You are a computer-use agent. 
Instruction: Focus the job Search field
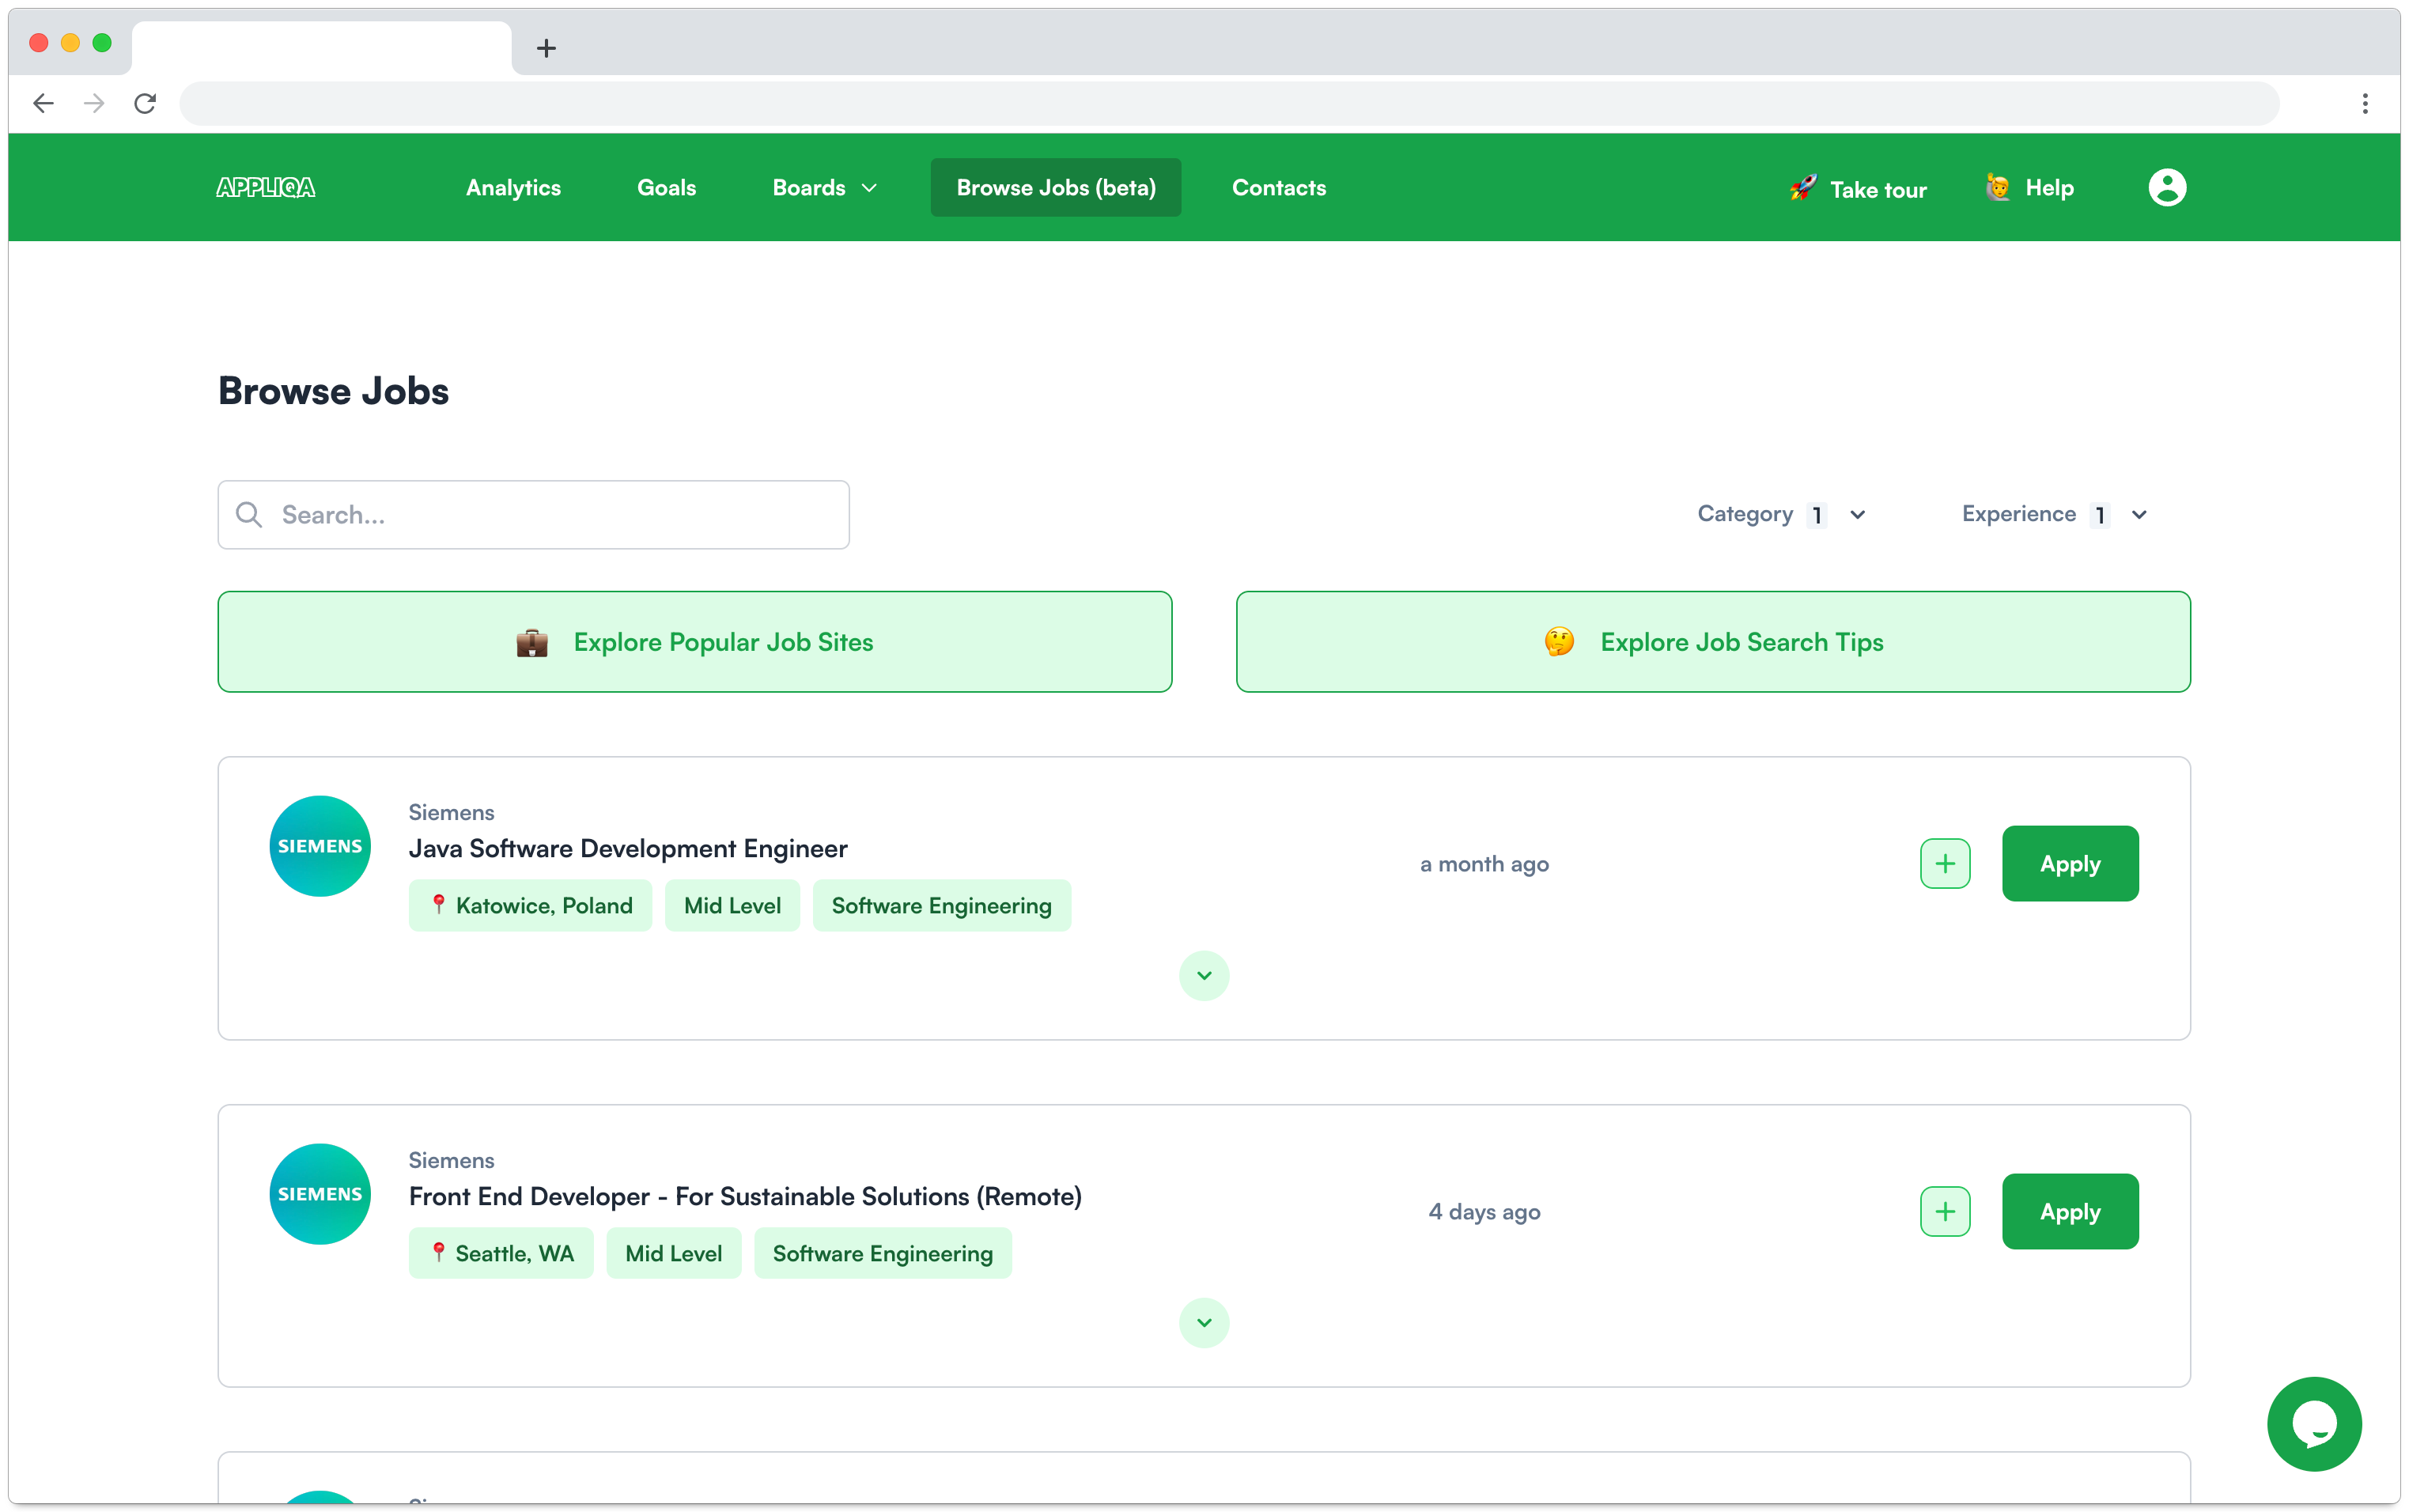[533, 515]
